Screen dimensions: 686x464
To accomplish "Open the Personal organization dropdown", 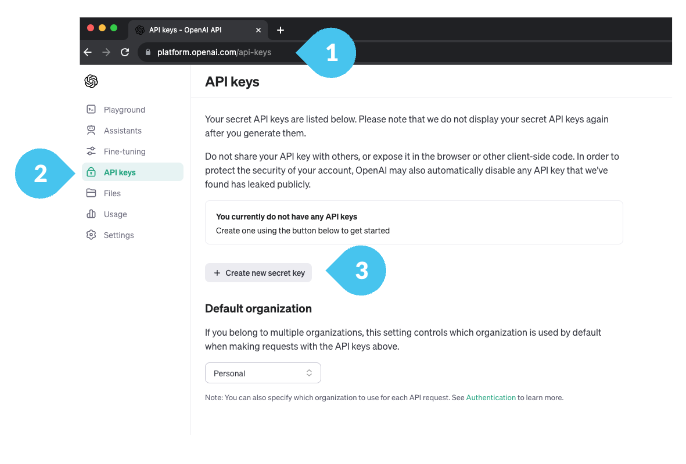I will point(262,373).
